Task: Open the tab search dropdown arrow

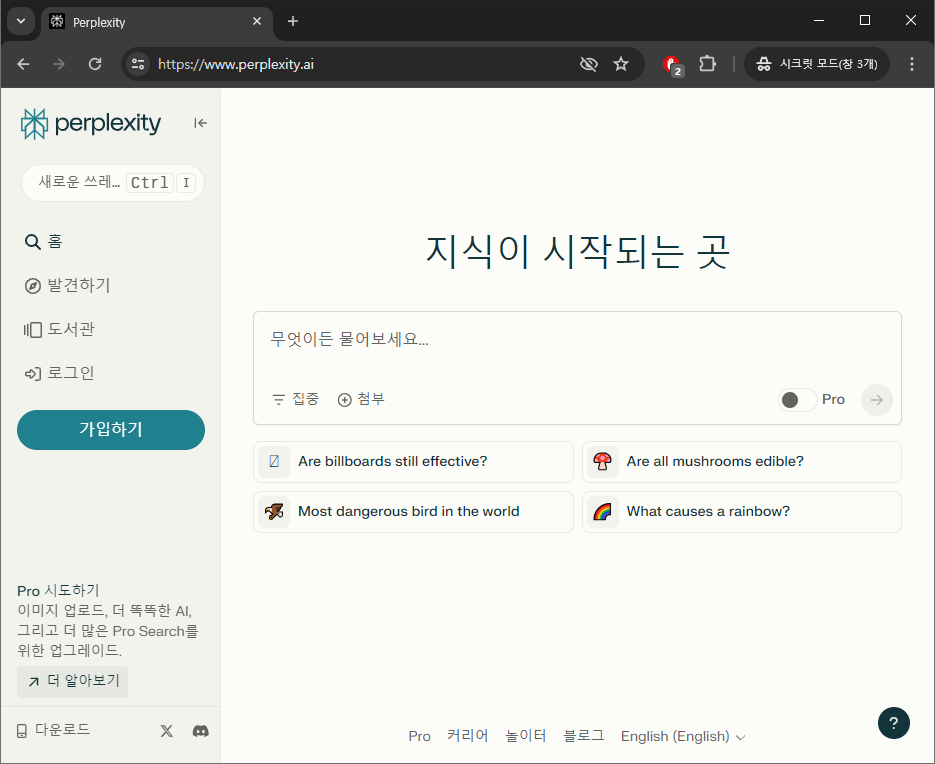Action: tap(21, 21)
